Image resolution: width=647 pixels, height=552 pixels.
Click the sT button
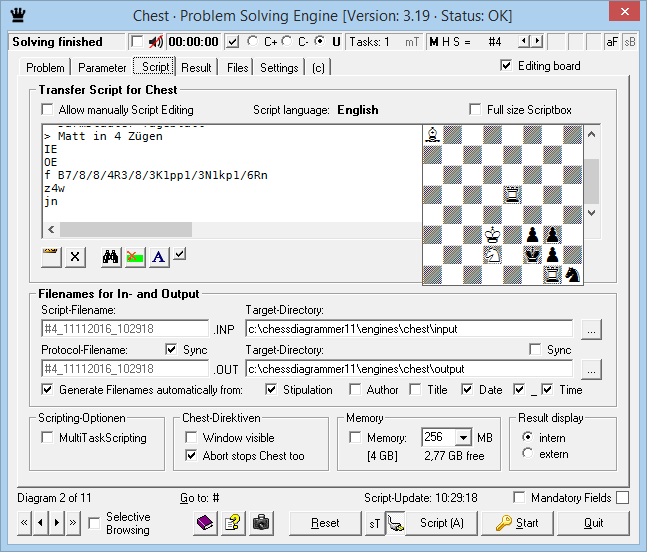[375, 524]
